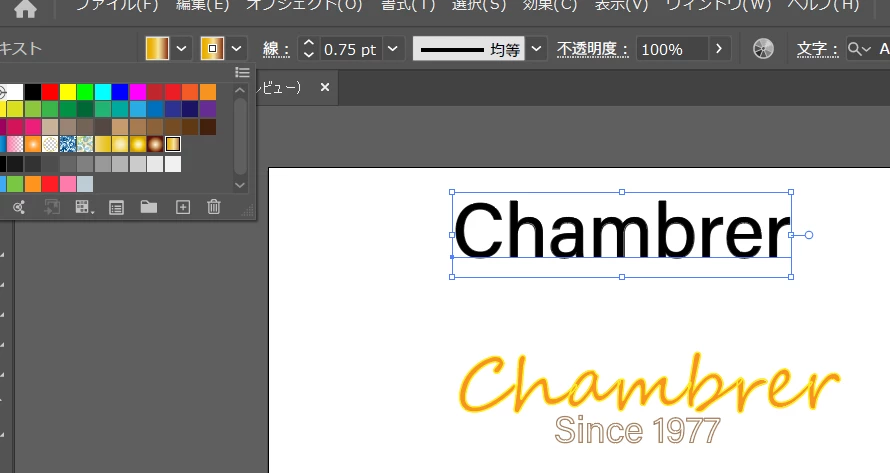Select the highlighted gold linear gradient swatch

click(173, 144)
